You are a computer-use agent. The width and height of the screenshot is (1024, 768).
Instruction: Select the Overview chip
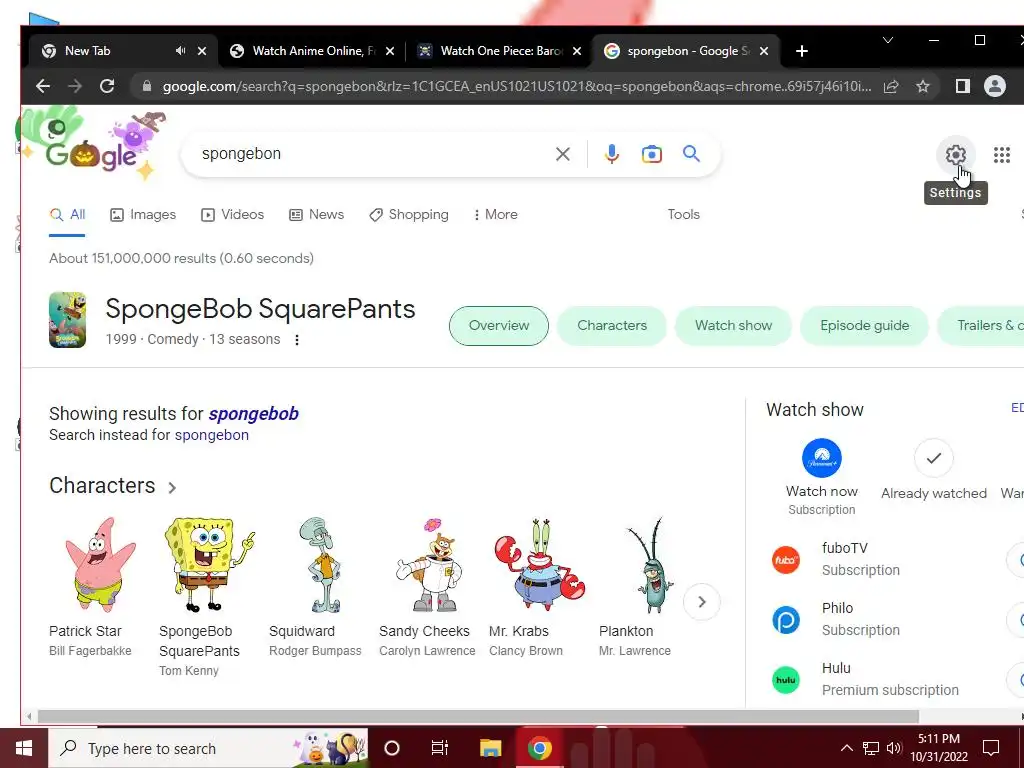click(x=499, y=325)
